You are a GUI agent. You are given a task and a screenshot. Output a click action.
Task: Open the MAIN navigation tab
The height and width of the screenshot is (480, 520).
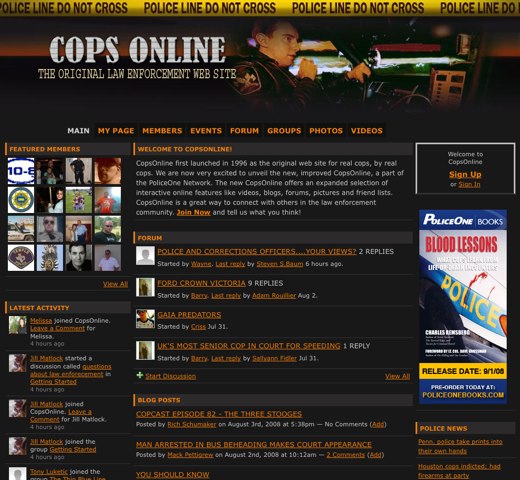coord(78,131)
